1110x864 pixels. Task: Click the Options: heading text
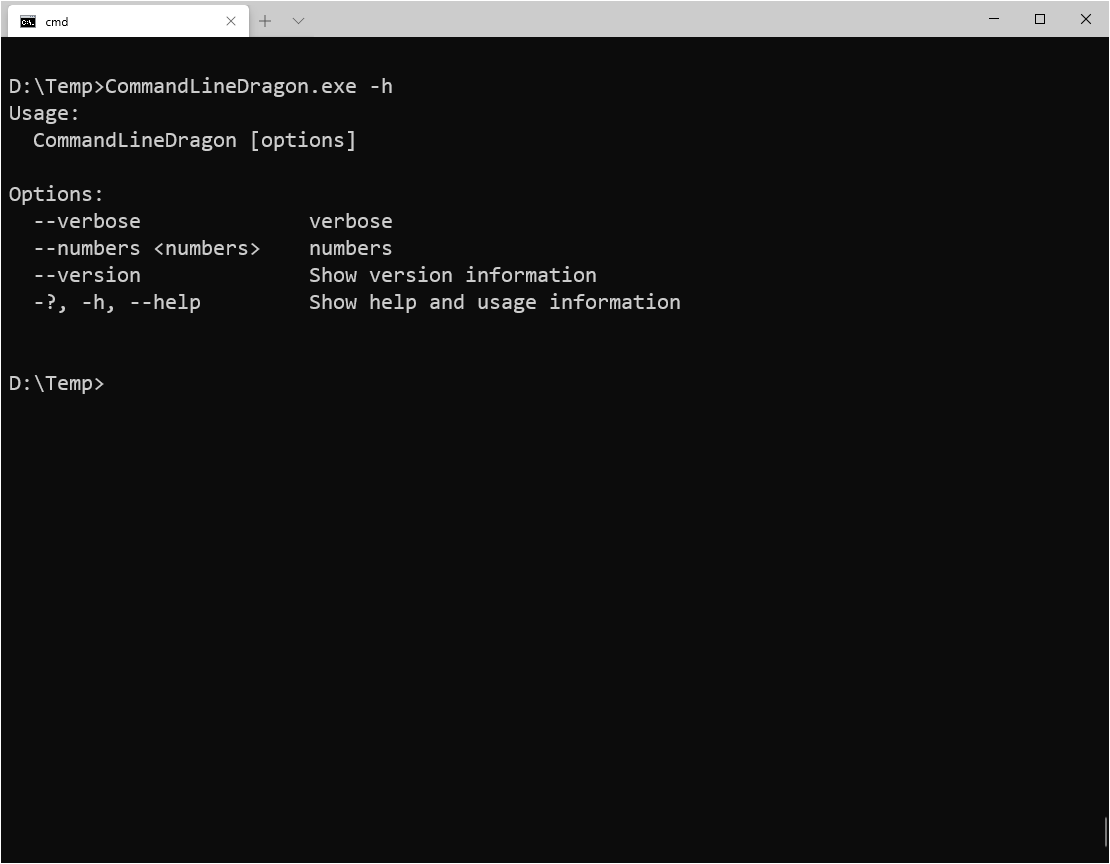54,193
